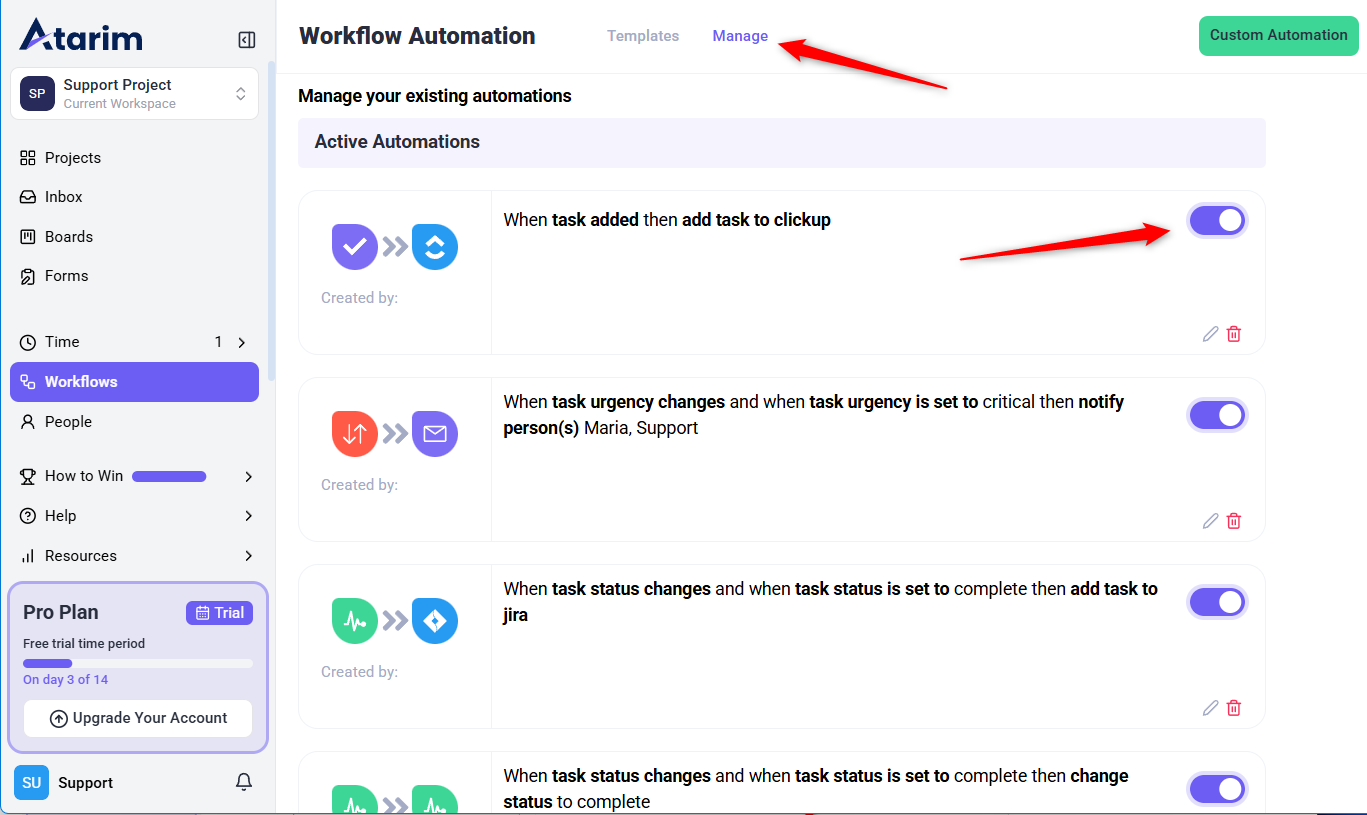Switch to the Templates tab

click(x=643, y=36)
